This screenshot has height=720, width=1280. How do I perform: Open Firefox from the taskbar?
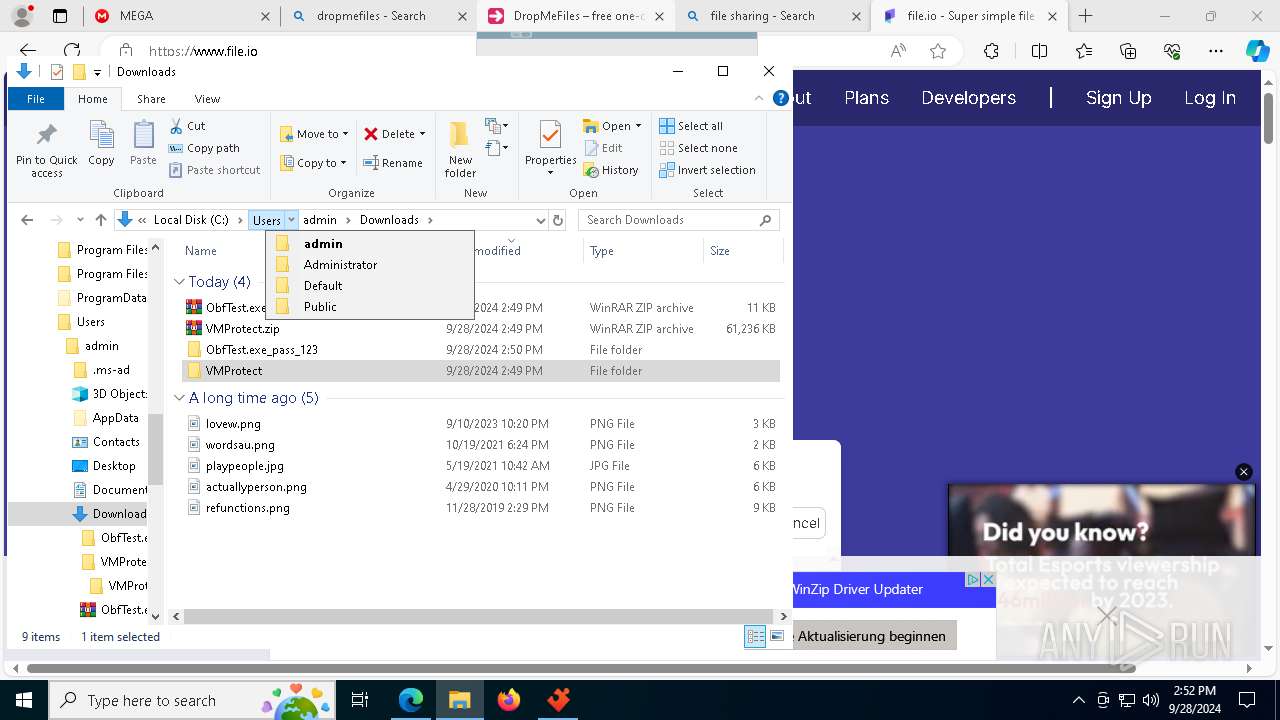click(509, 700)
